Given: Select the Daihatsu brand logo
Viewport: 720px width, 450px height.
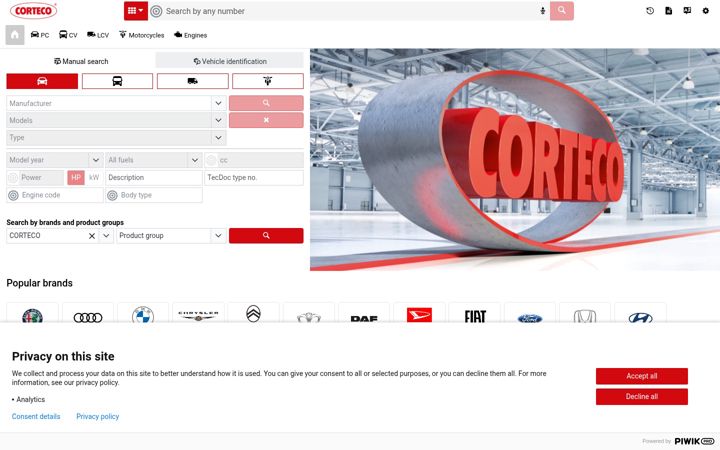Looking at the screenshot, I should [419, 315].
